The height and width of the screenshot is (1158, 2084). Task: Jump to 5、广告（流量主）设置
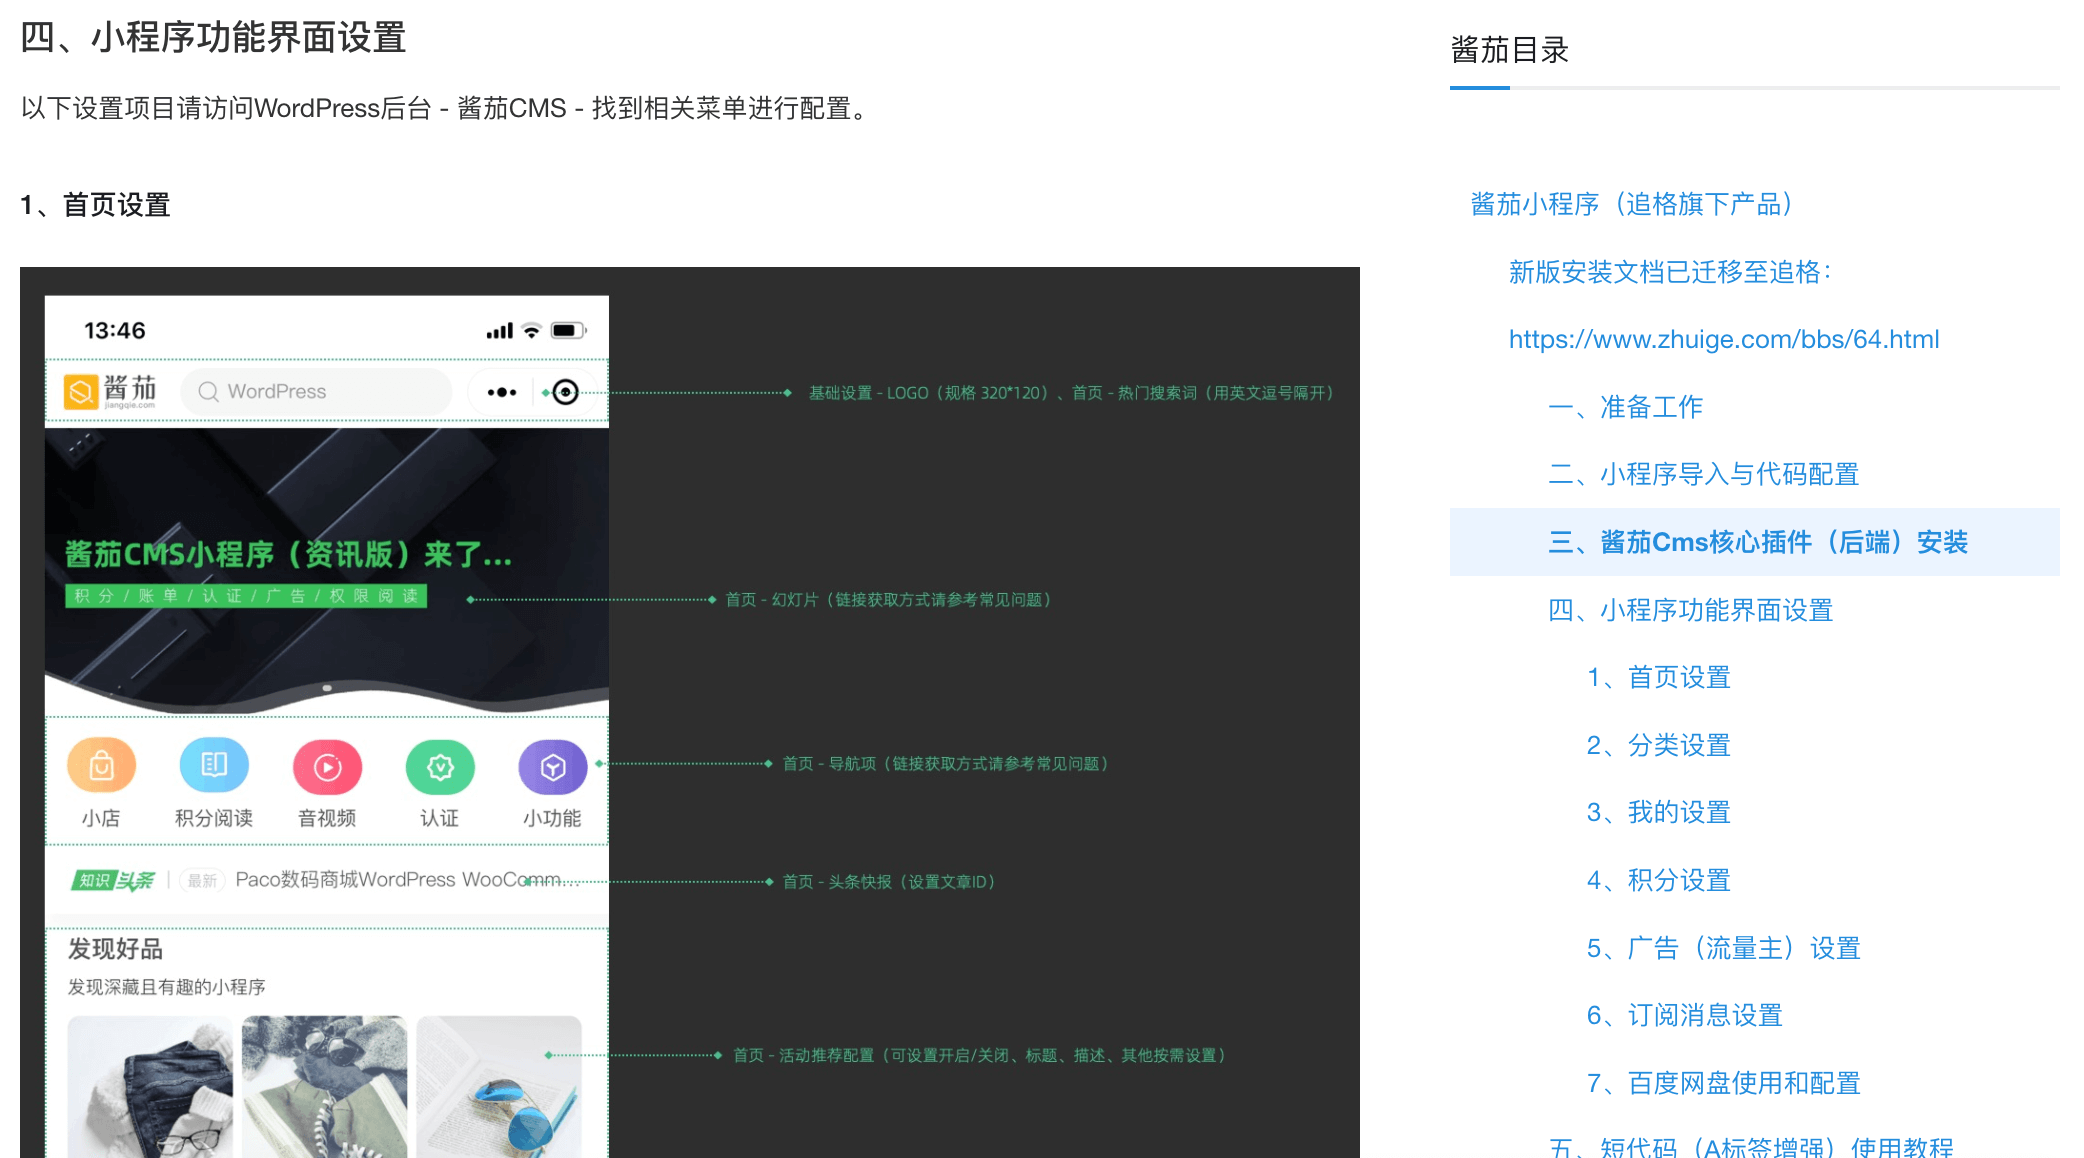coord(1723,948)
